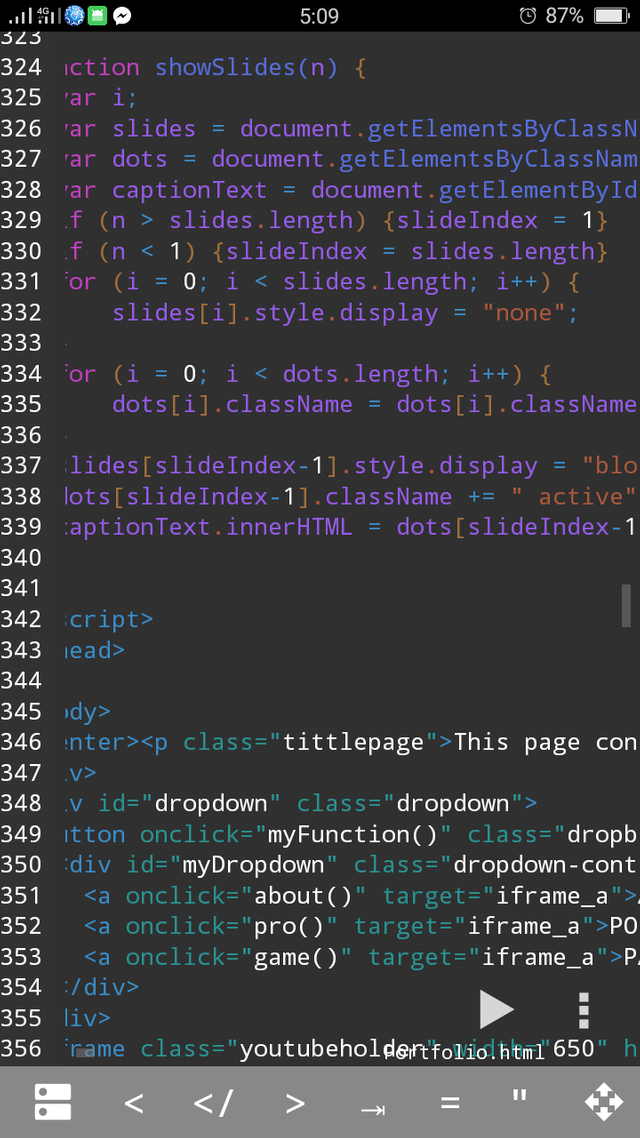
Task: Insert the double quote key
Action: click(x=519, y=1094)
